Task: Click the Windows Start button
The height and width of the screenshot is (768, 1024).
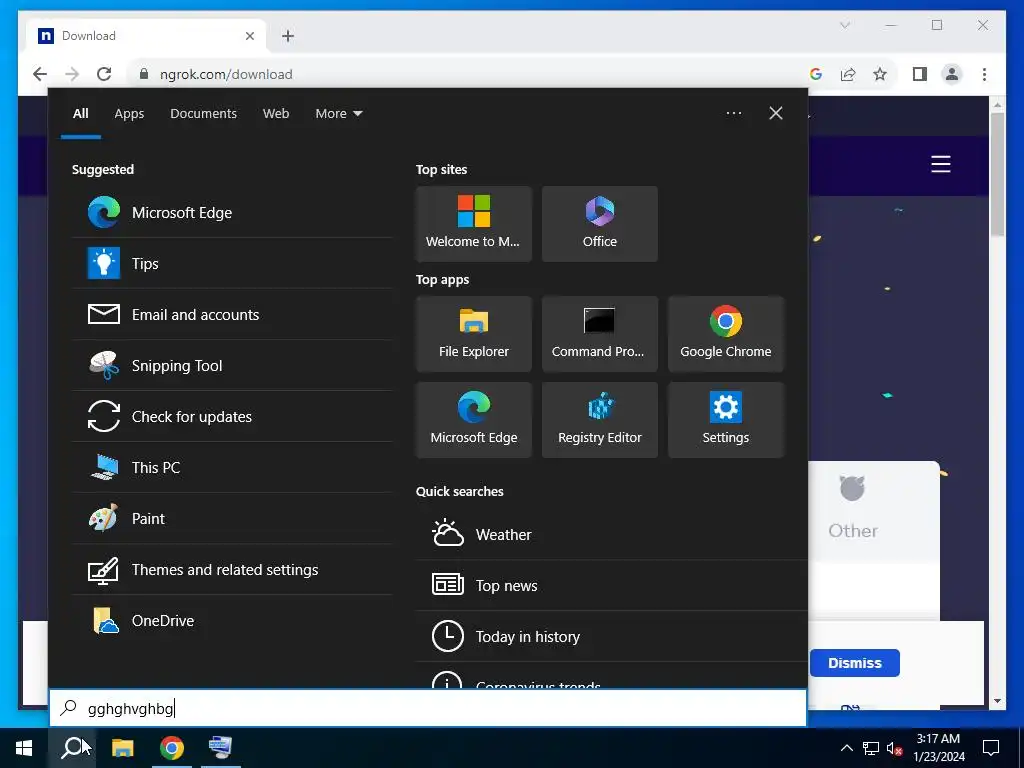Action: 24,748
